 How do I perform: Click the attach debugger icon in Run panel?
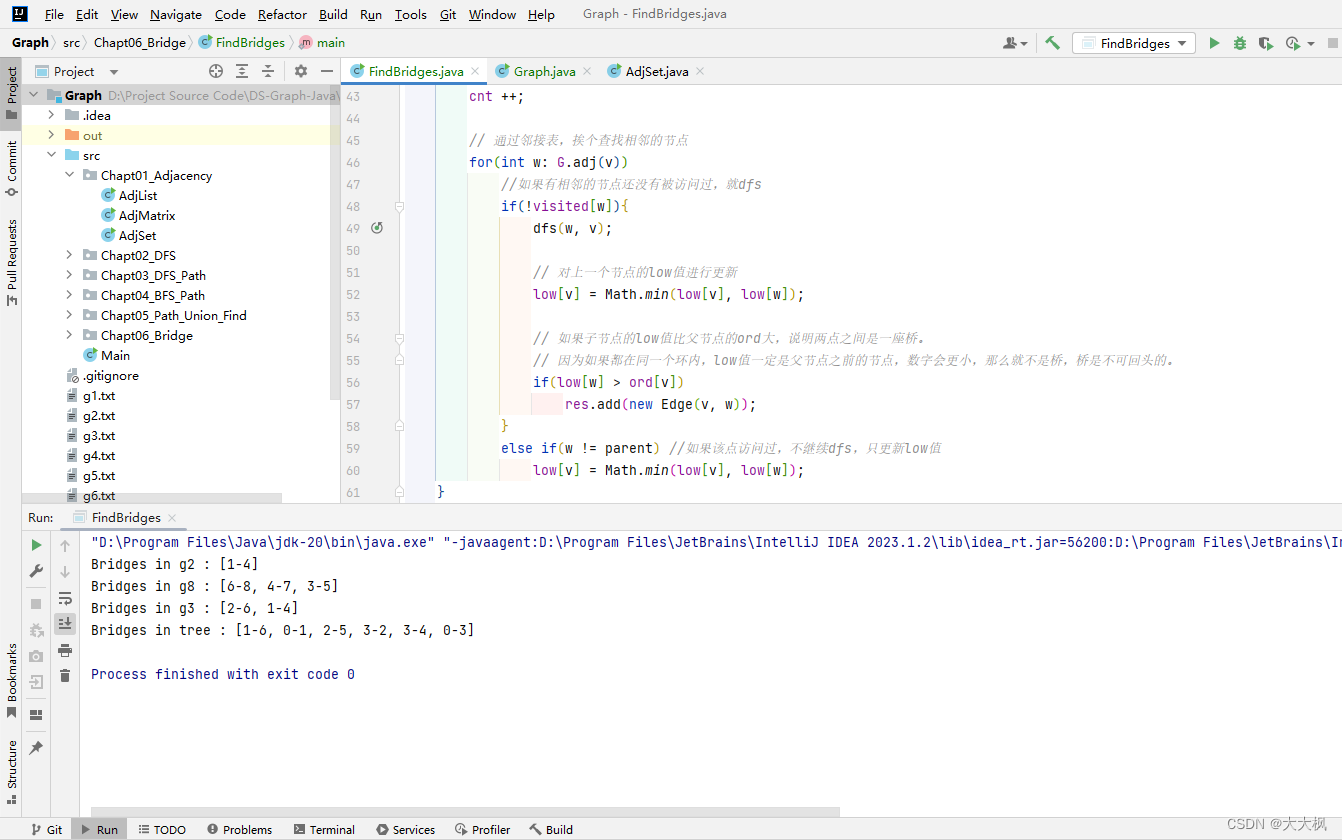pyautogui.click(x=36, y=630)
